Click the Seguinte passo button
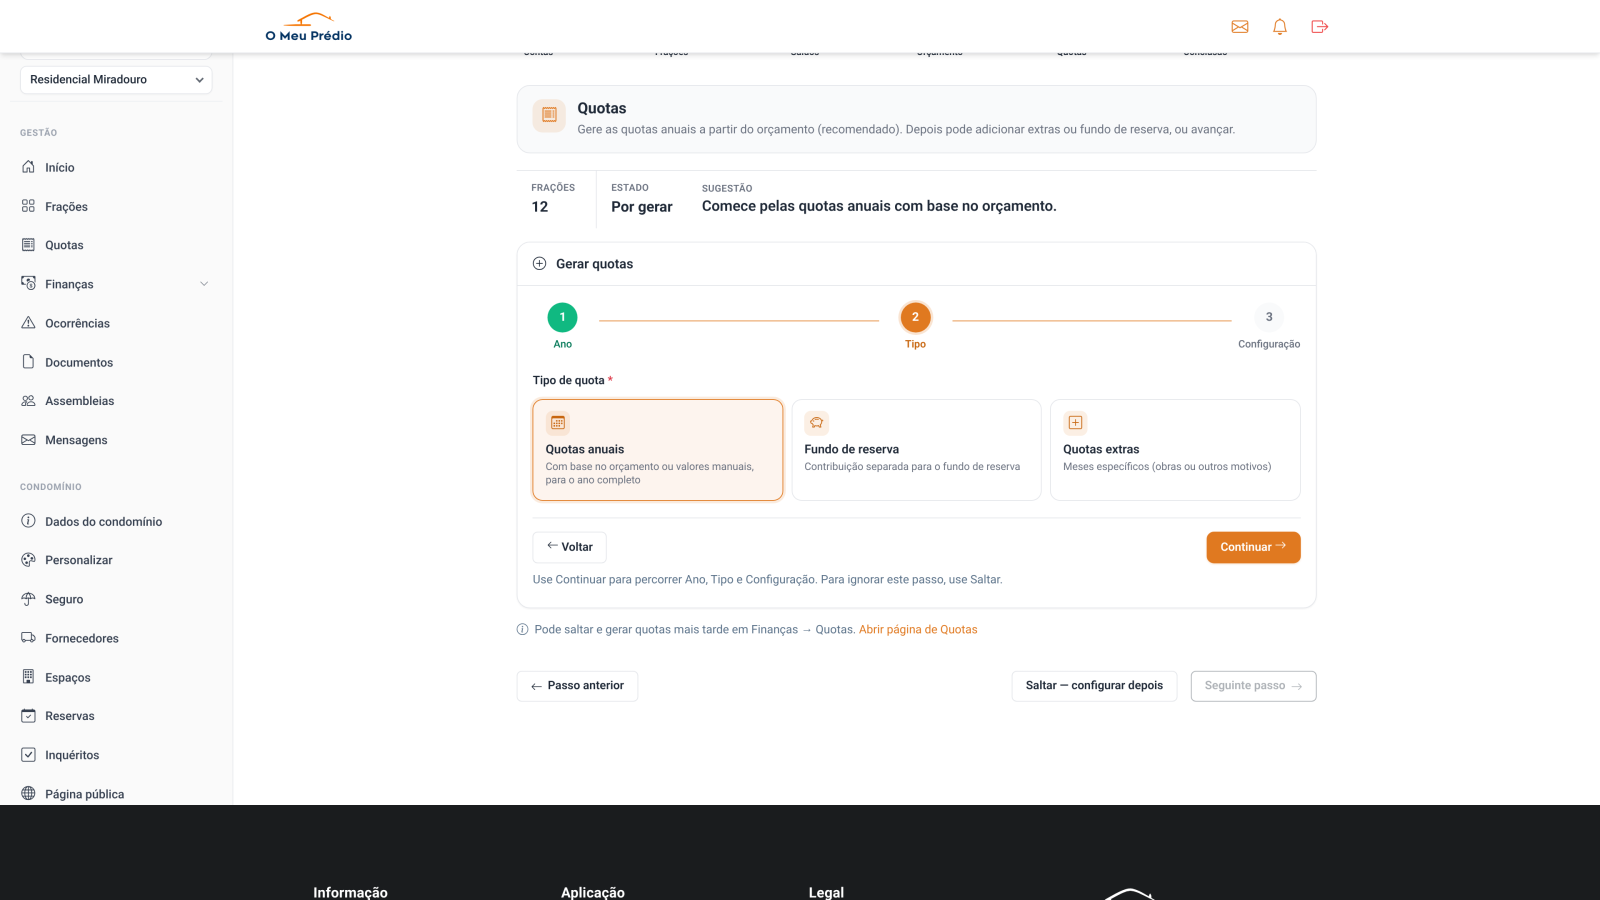The image size is (1600, 900). pyautogui.click(x=1253, y=686)
